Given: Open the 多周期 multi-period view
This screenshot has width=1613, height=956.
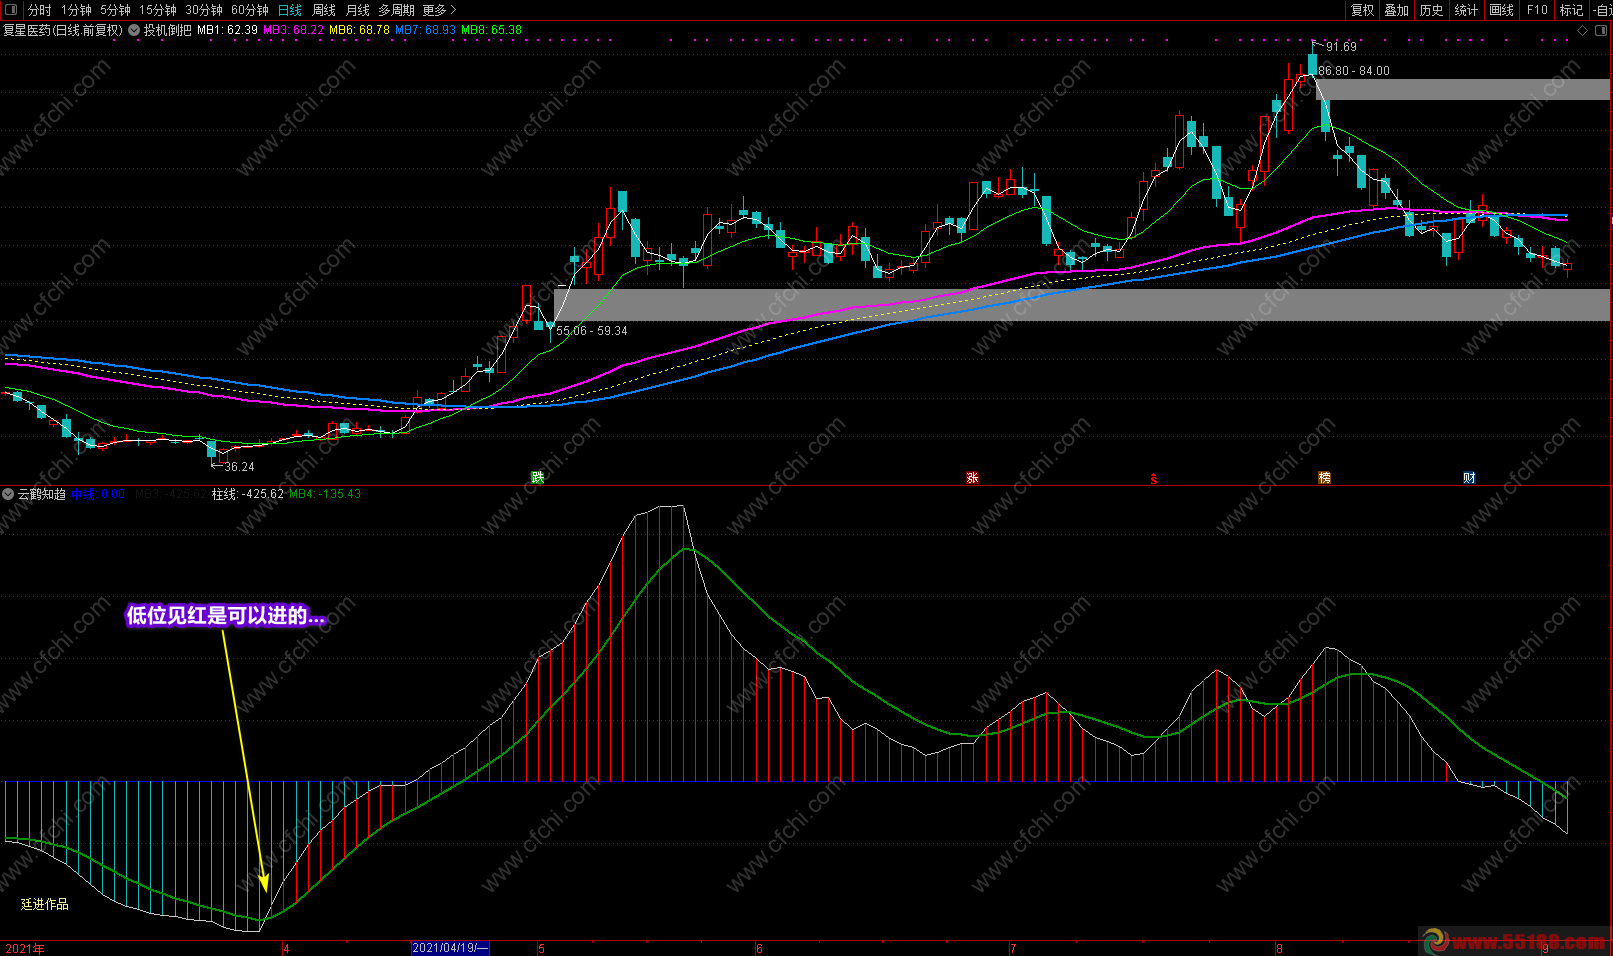Looking at the screenshot, I should tap(396, 10).
